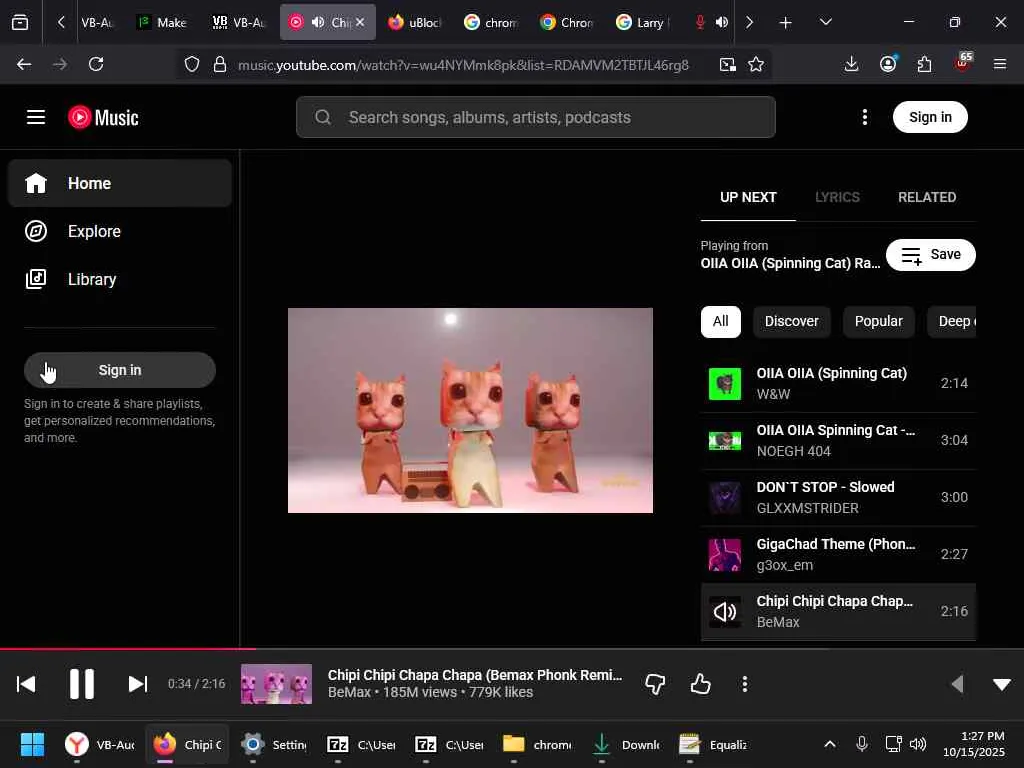Show hidden system tray icons
Screen dimensions: 1024x768
coord(829,744)
